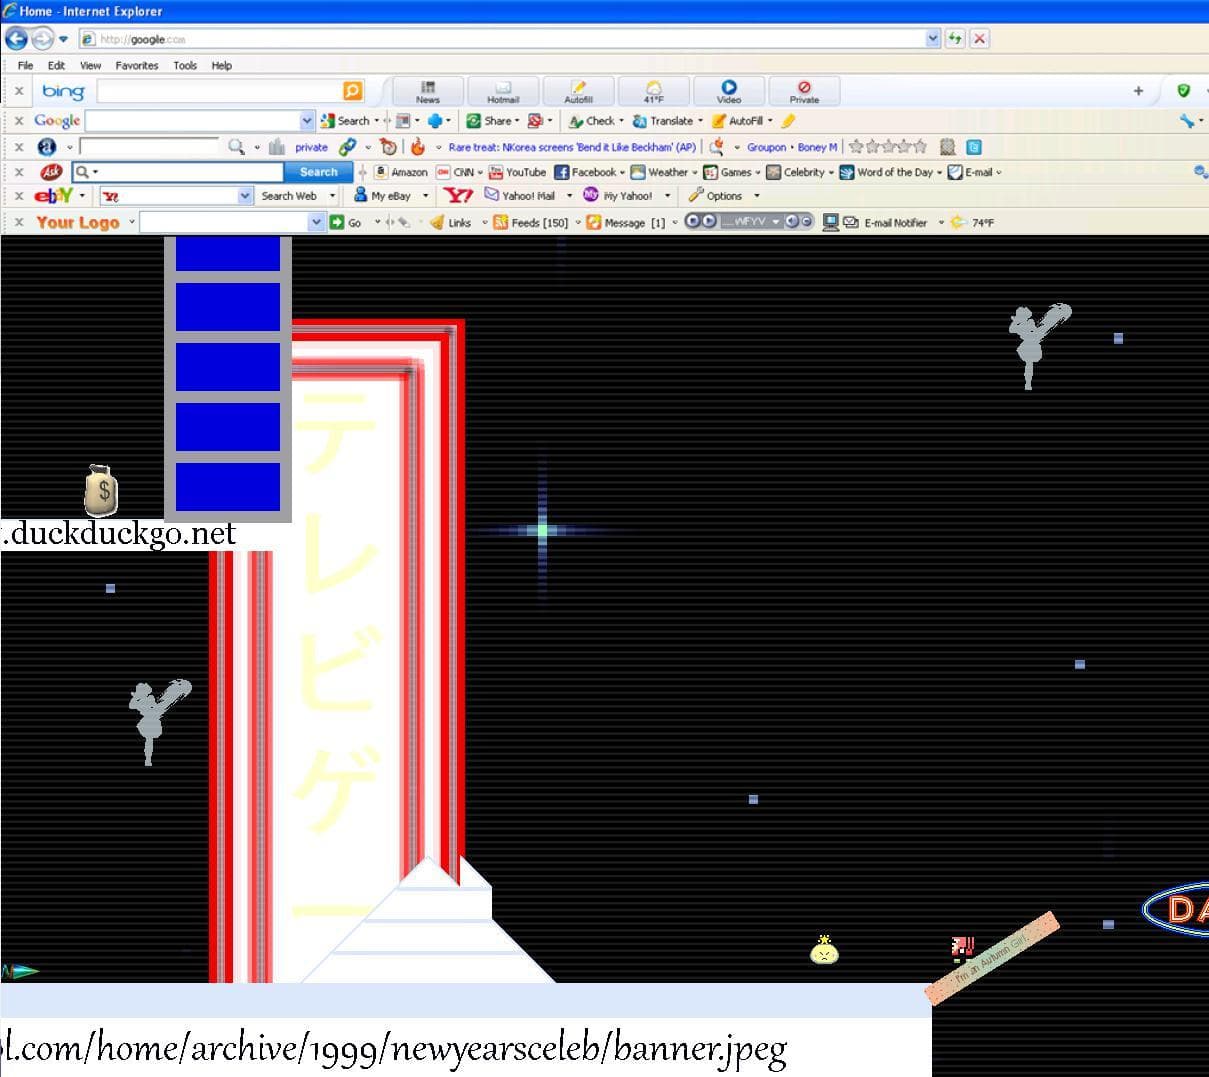Click the blue Search button on Ask toolbar
This screenshot has height=1077, width=1209.
pos(319,172)
